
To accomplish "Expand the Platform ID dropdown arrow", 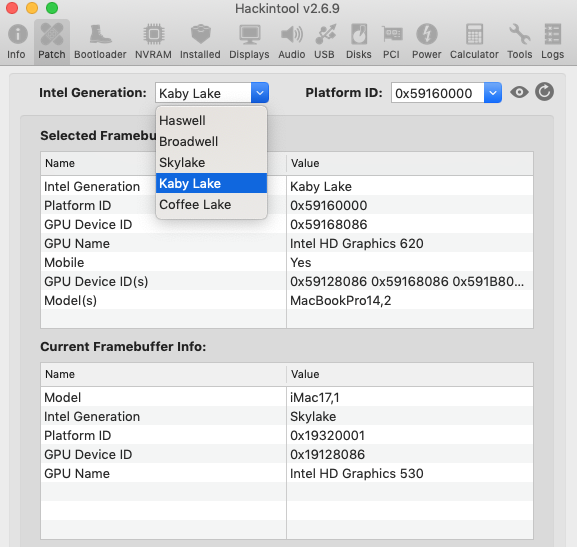I will point(493,93).
